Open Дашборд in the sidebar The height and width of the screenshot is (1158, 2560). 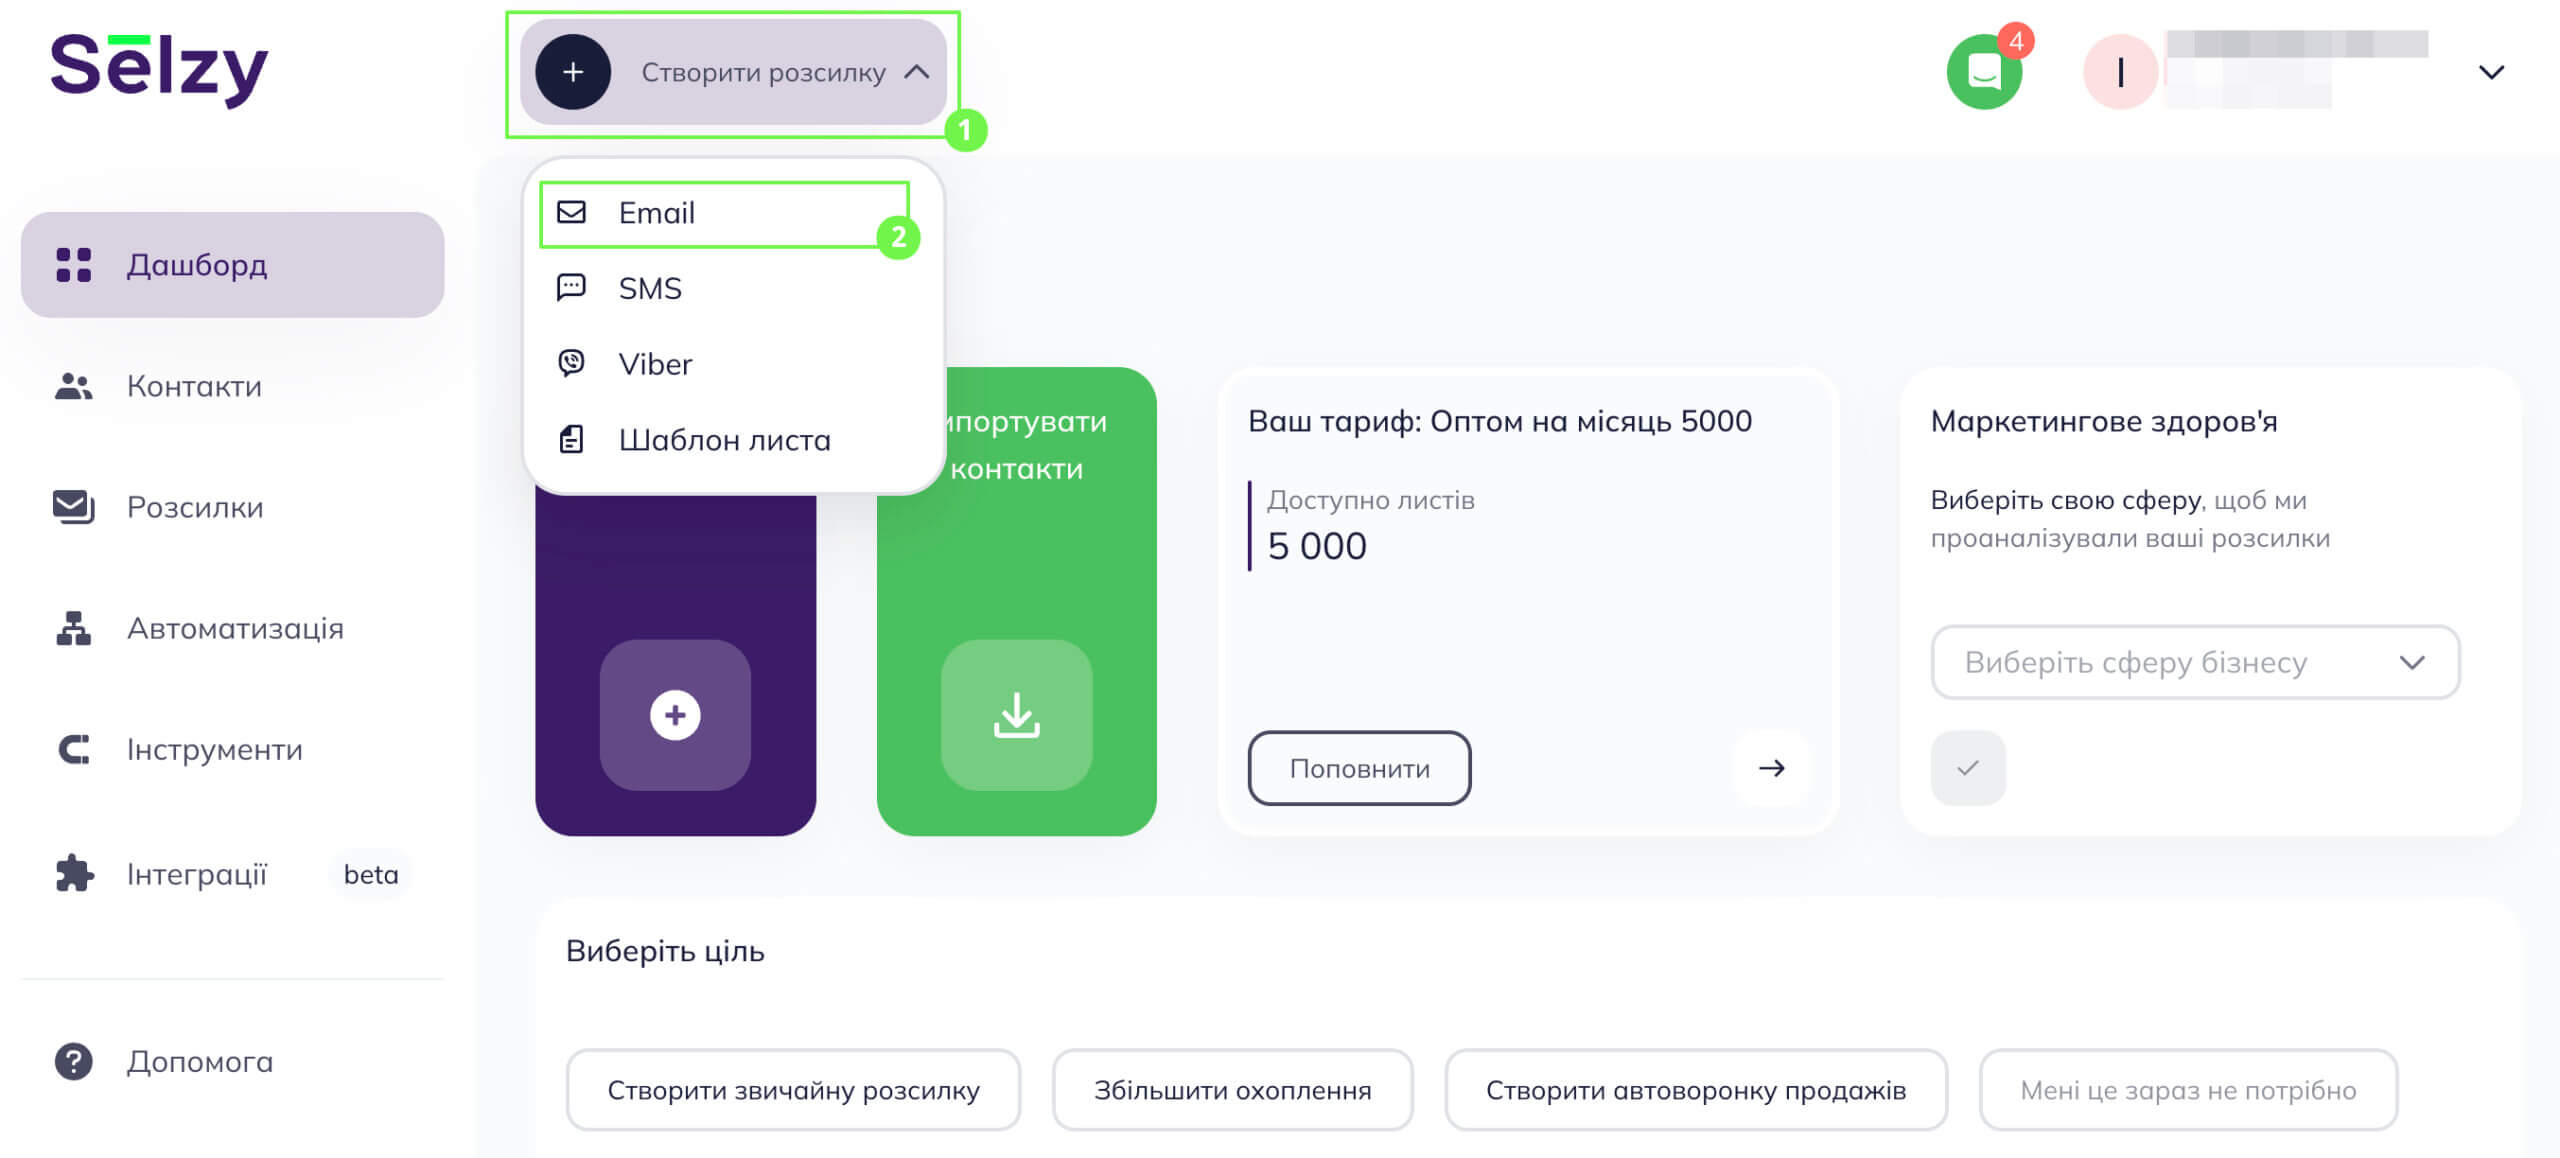point(233,265)
